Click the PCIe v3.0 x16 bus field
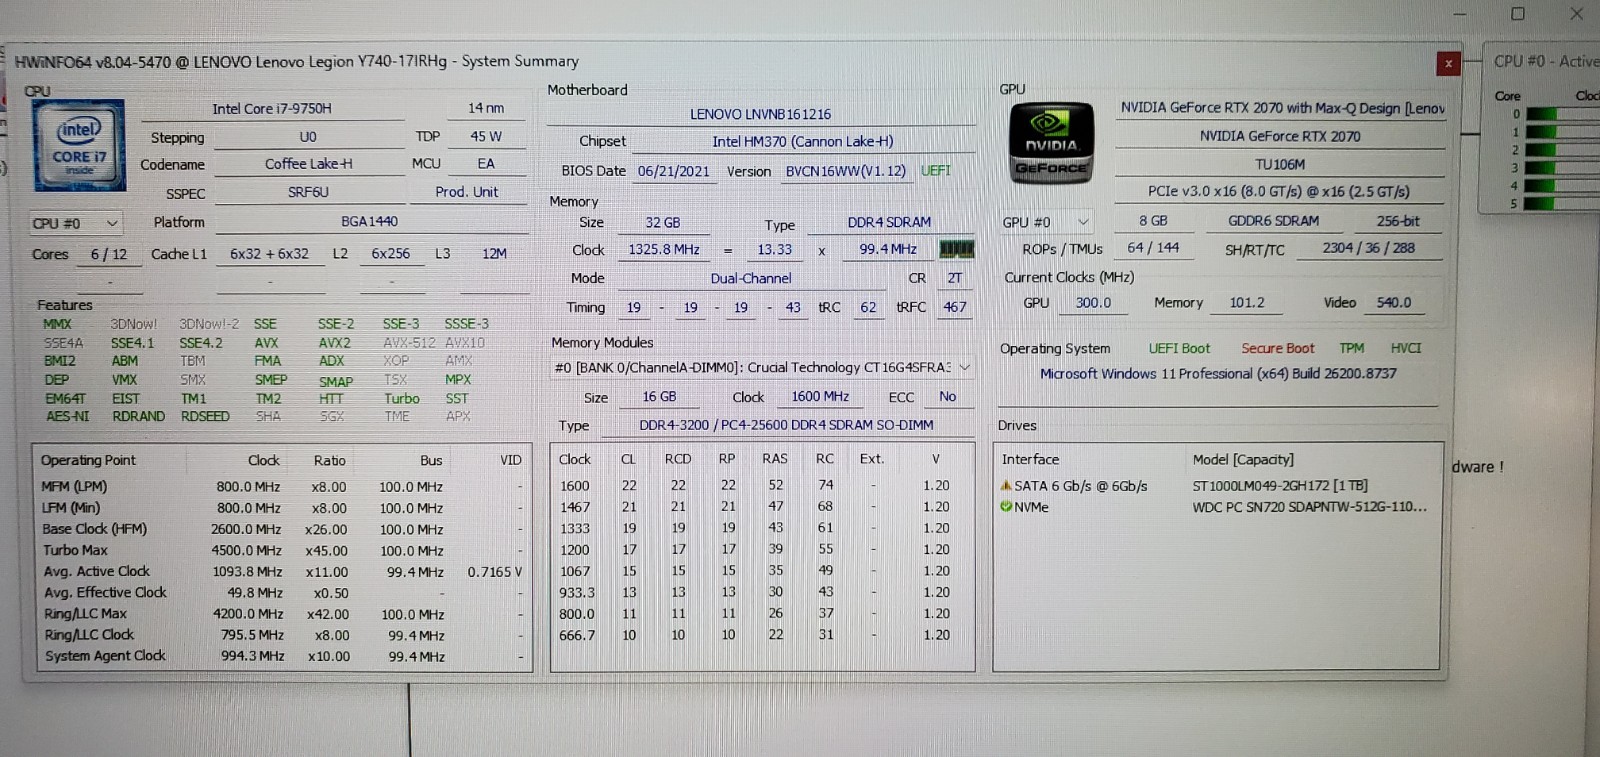Viewport: 1600px width, 757px height. tap(1279, 192)
